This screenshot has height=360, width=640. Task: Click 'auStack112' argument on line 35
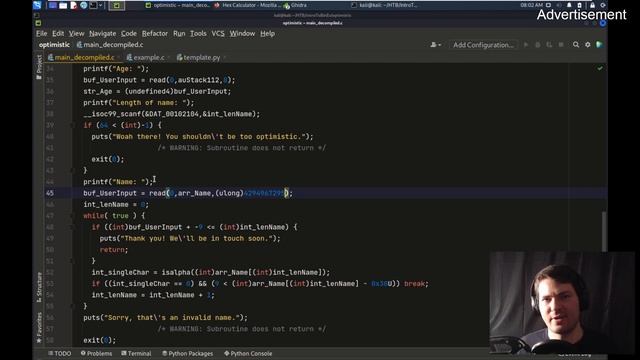[x=198, y=80]
